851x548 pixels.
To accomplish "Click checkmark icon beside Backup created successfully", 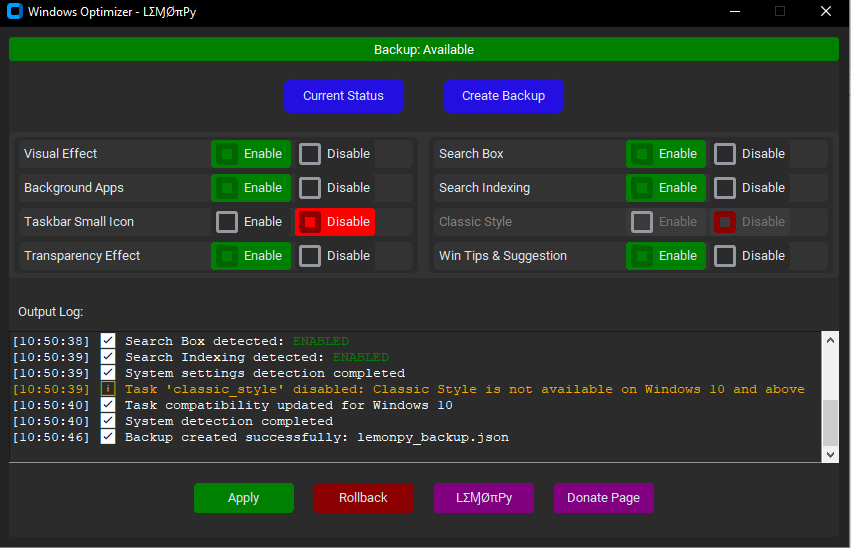I will click(108, 437).
